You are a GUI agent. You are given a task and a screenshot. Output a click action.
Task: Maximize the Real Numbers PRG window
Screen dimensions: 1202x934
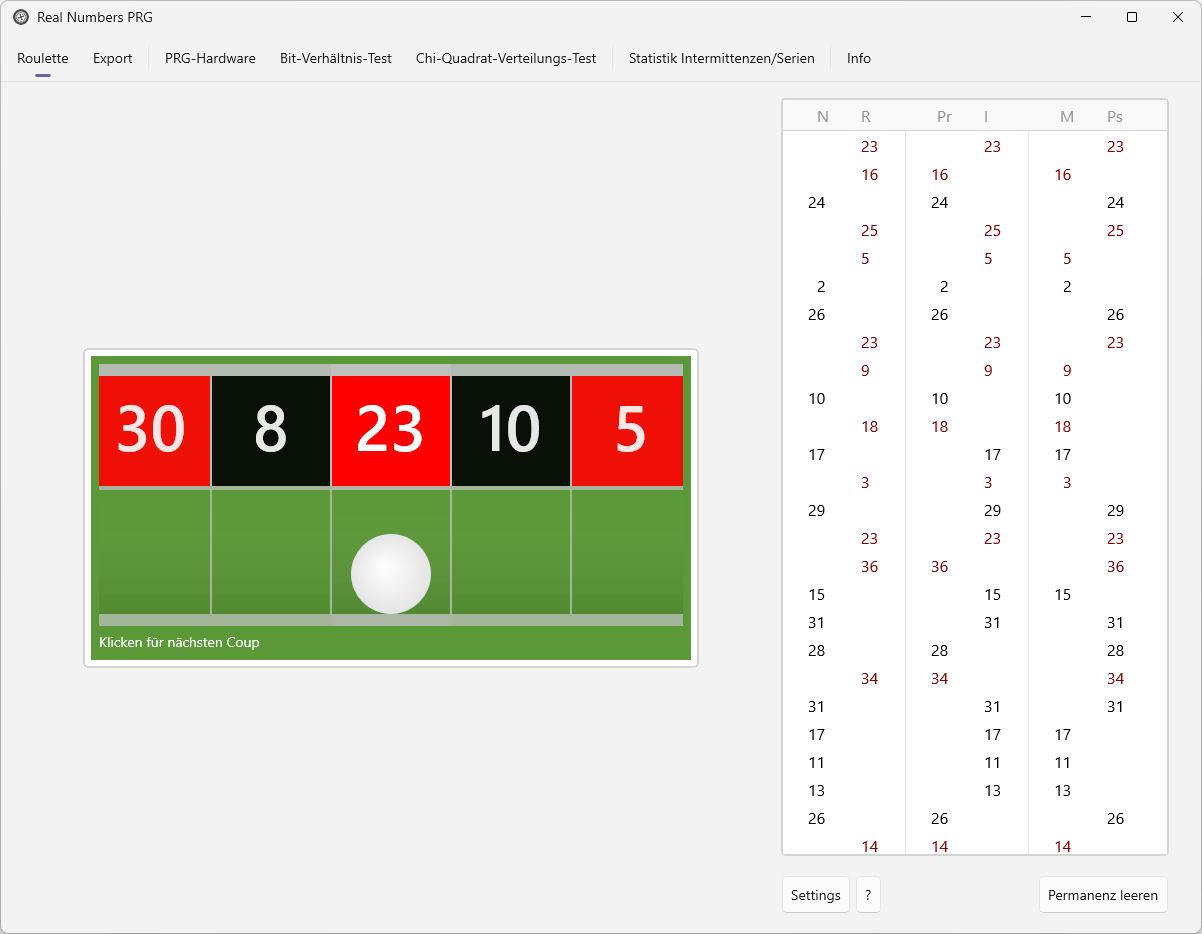tap(1132, 17)
